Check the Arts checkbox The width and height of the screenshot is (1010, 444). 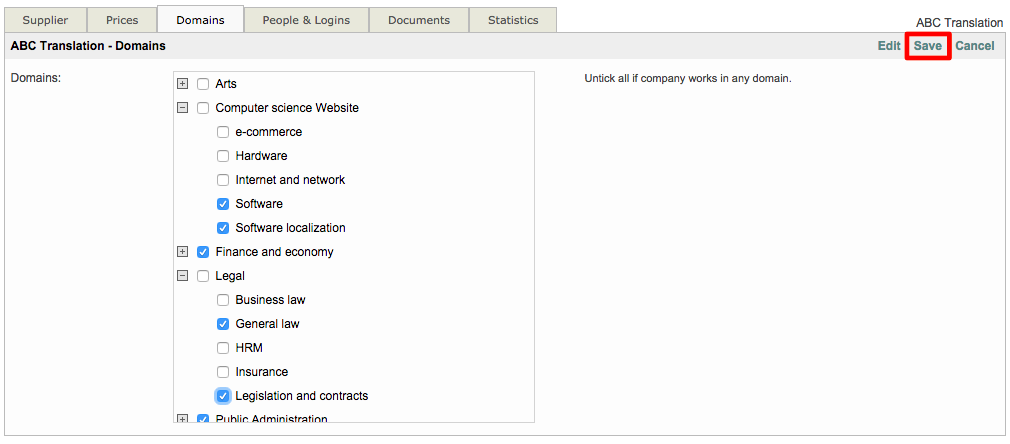(x=203, y=84)
